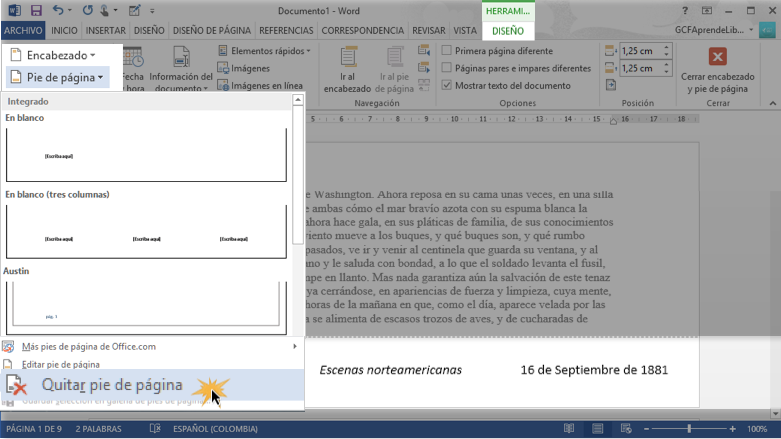
Task: Uncheck Mostrar texto del documento
Action: coord(447,86)
